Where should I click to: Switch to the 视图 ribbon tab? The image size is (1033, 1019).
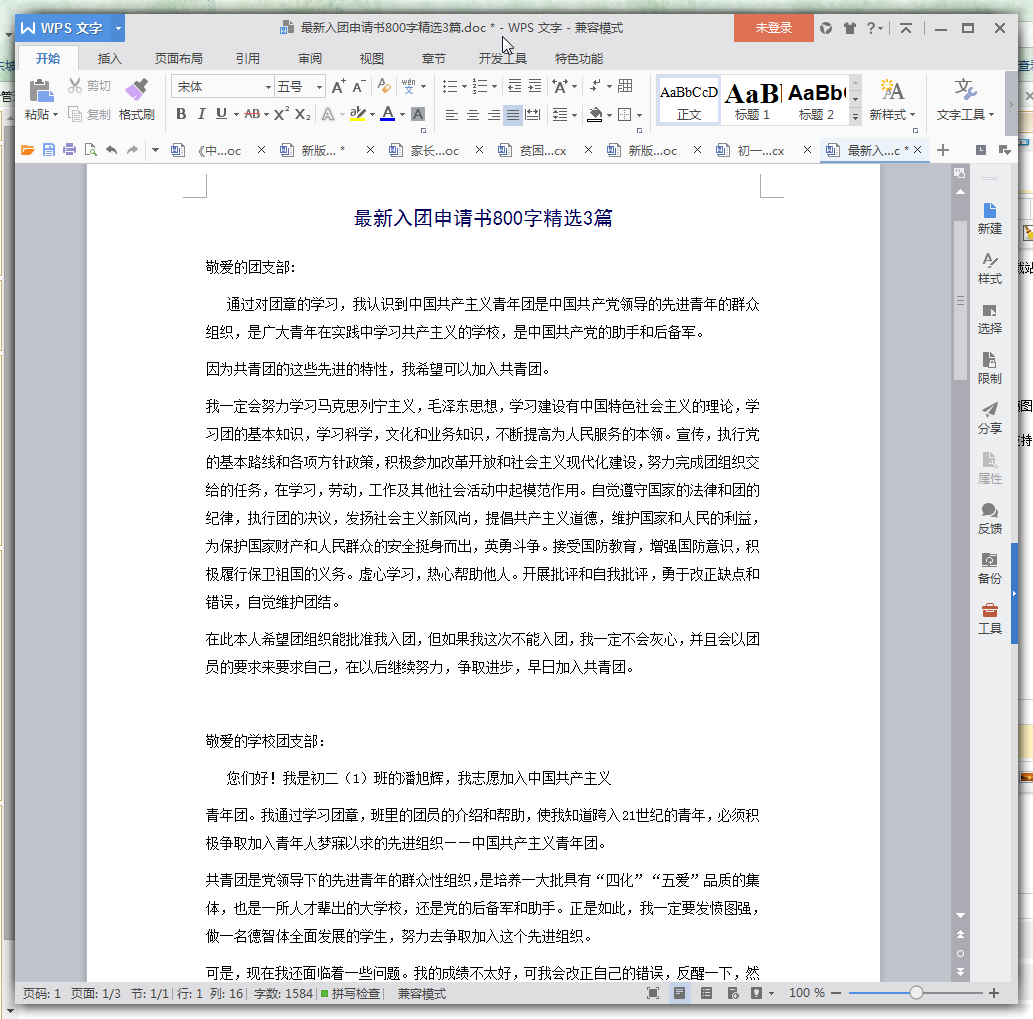click(372, 59)
